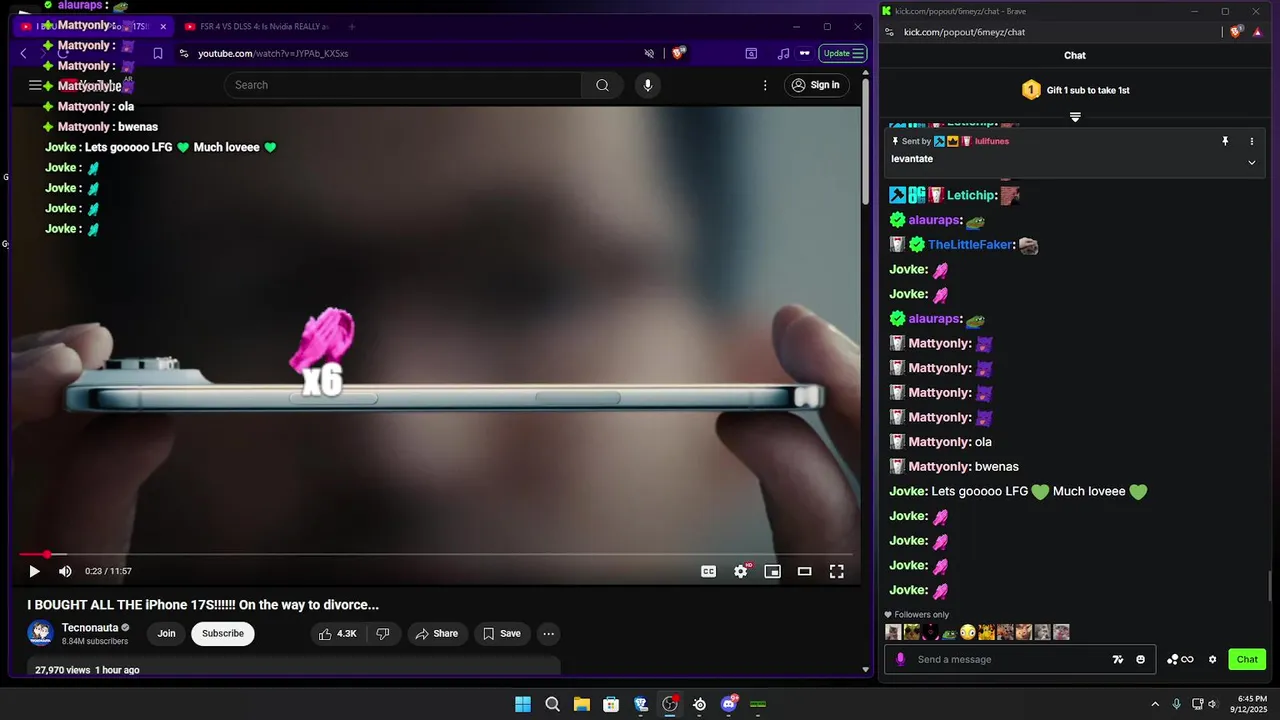
Task: Open the system volume speaker icon
Action: tap(1212, 704)
